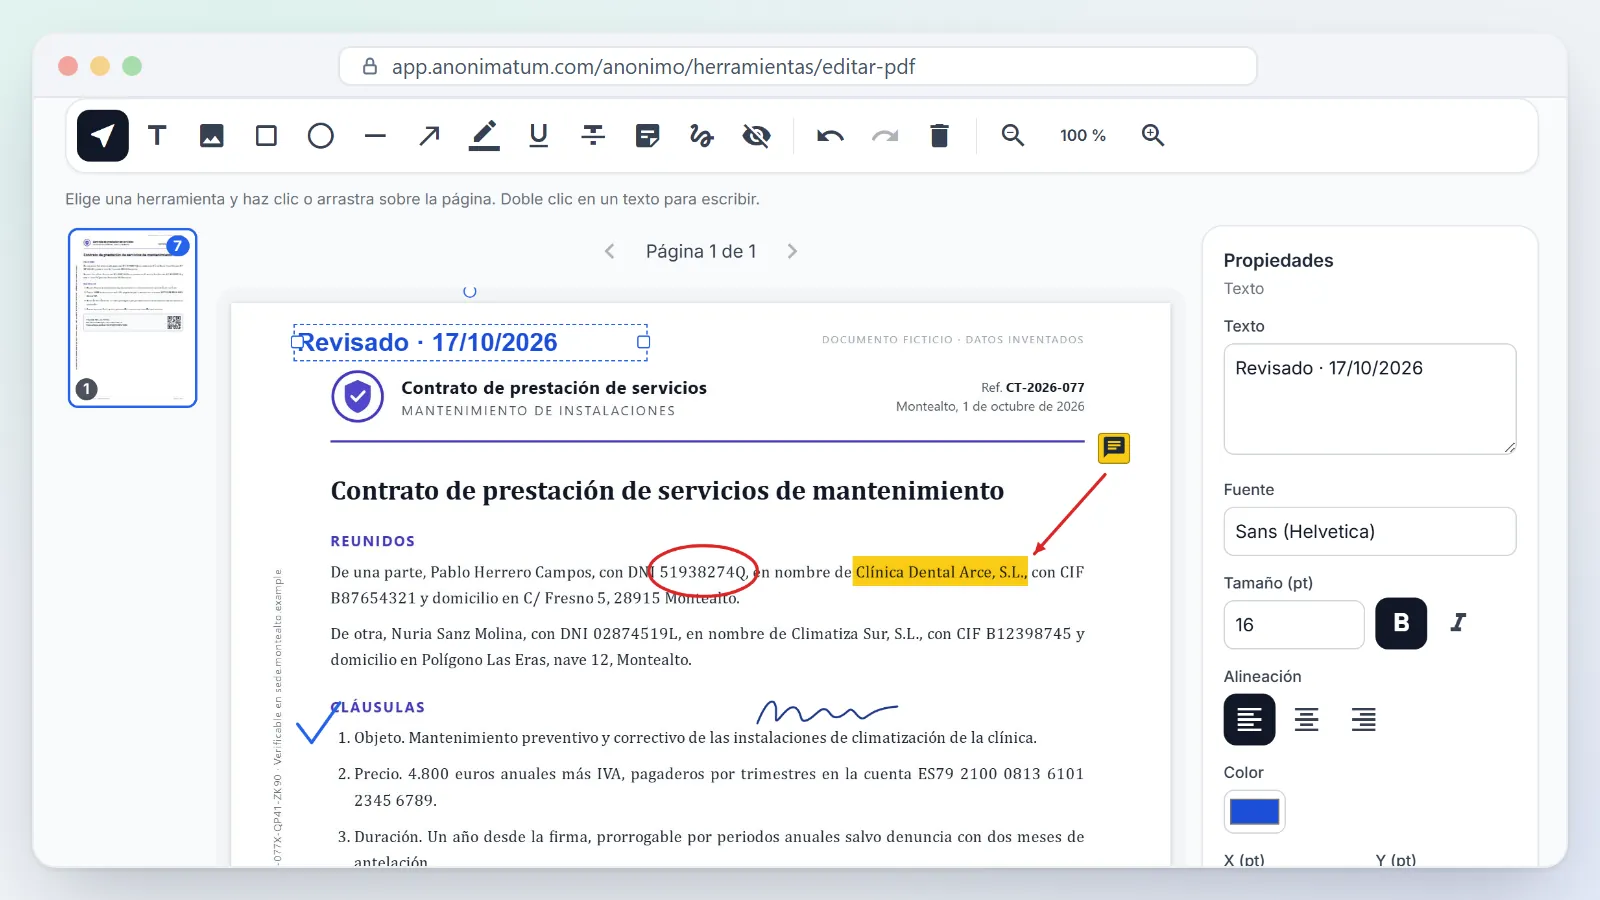Reset zoom via 100 % label

[x=1083, y=136]
